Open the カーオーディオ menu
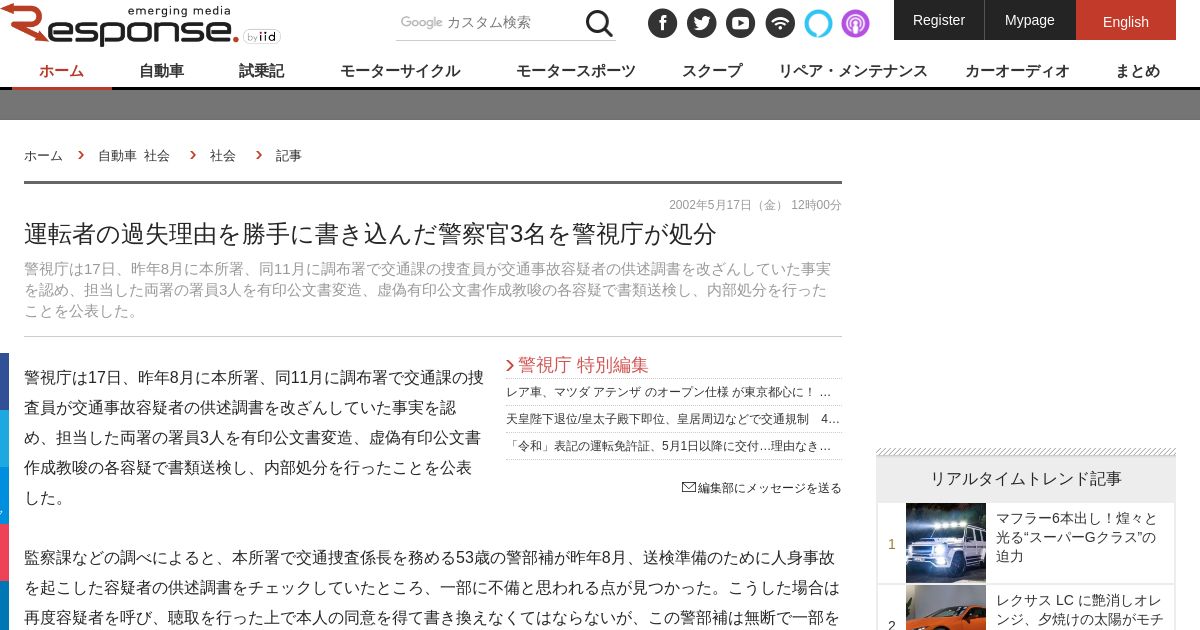The image size is (1200, 630). click(1017, 70)
